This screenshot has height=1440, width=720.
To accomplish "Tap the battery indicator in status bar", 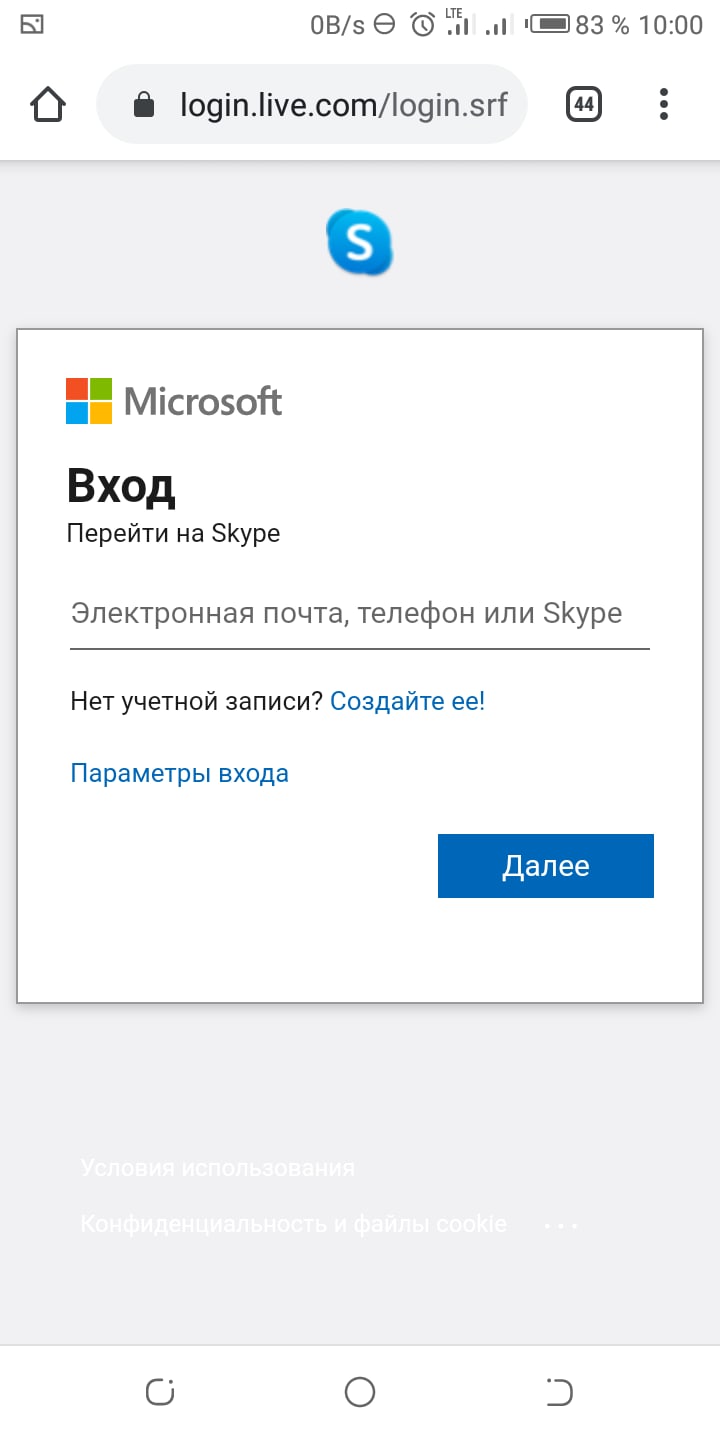I will 549,24.
